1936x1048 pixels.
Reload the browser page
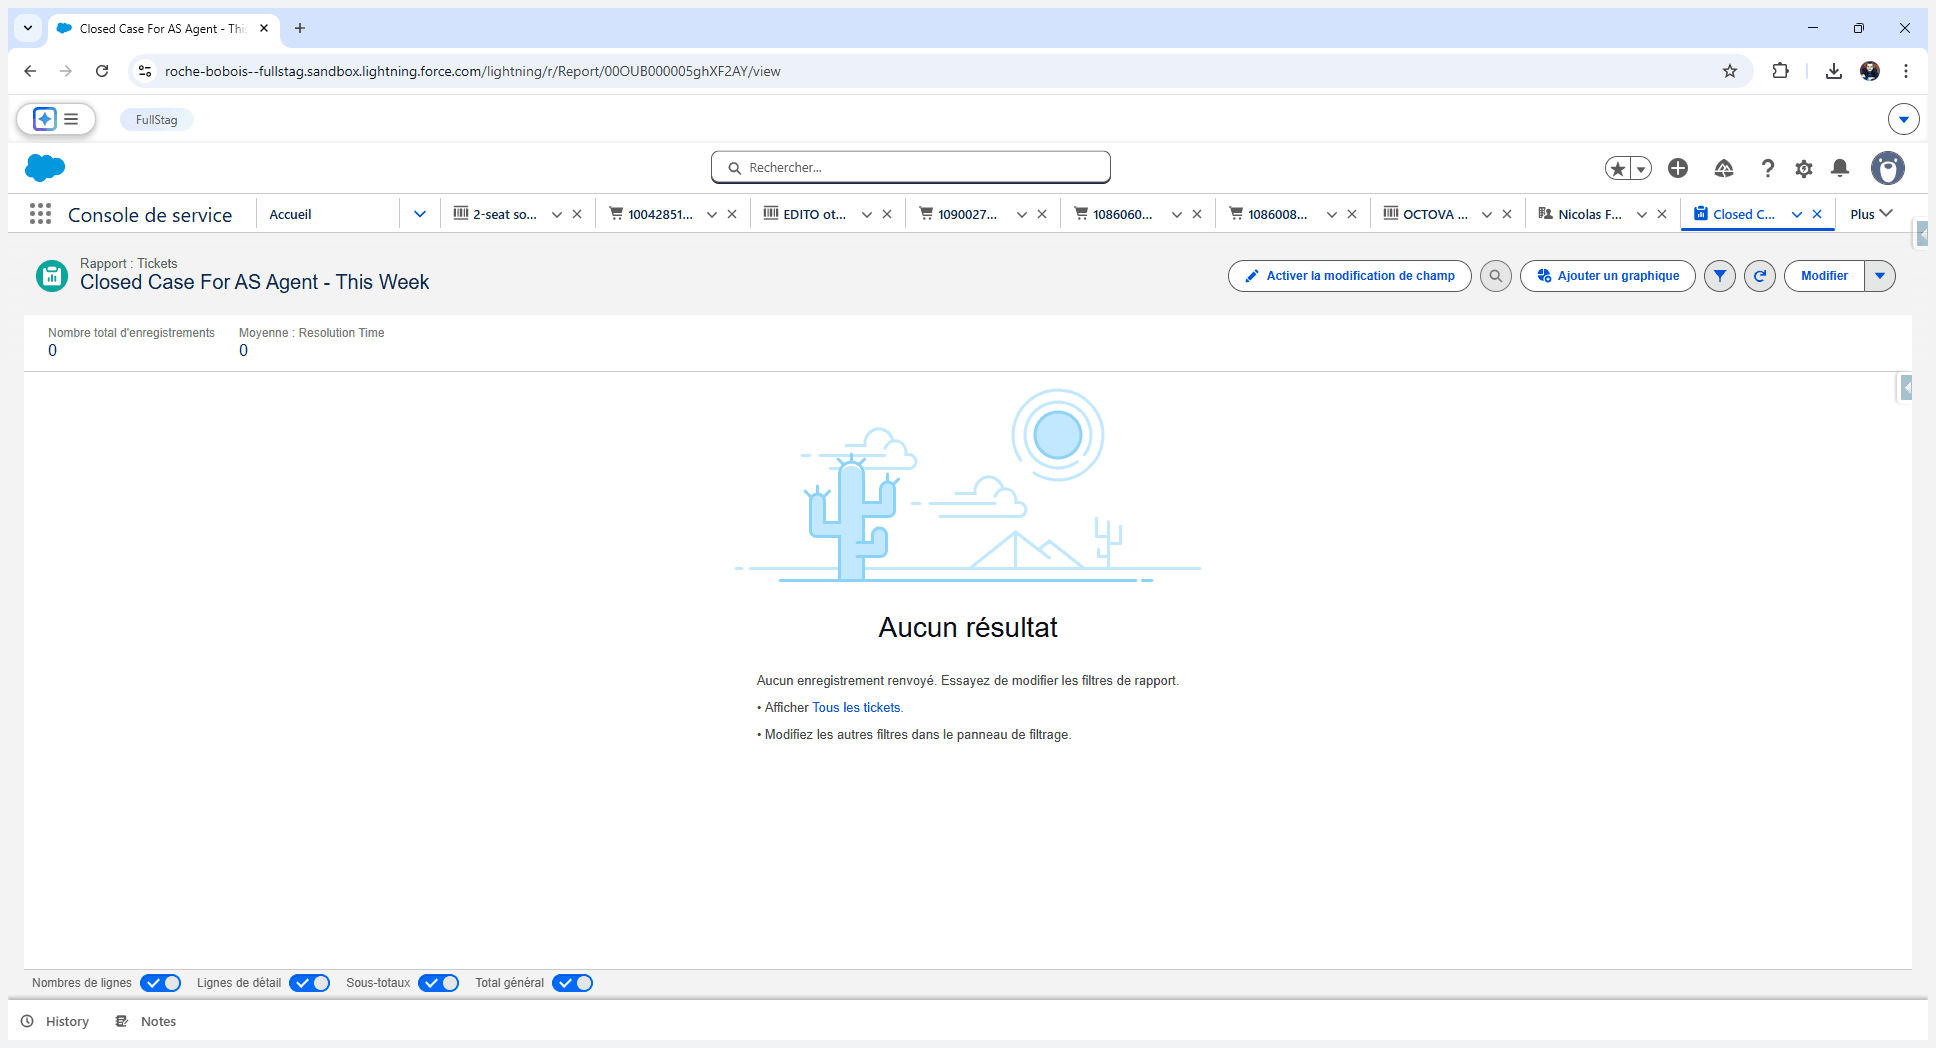click(x=102, y=71)
